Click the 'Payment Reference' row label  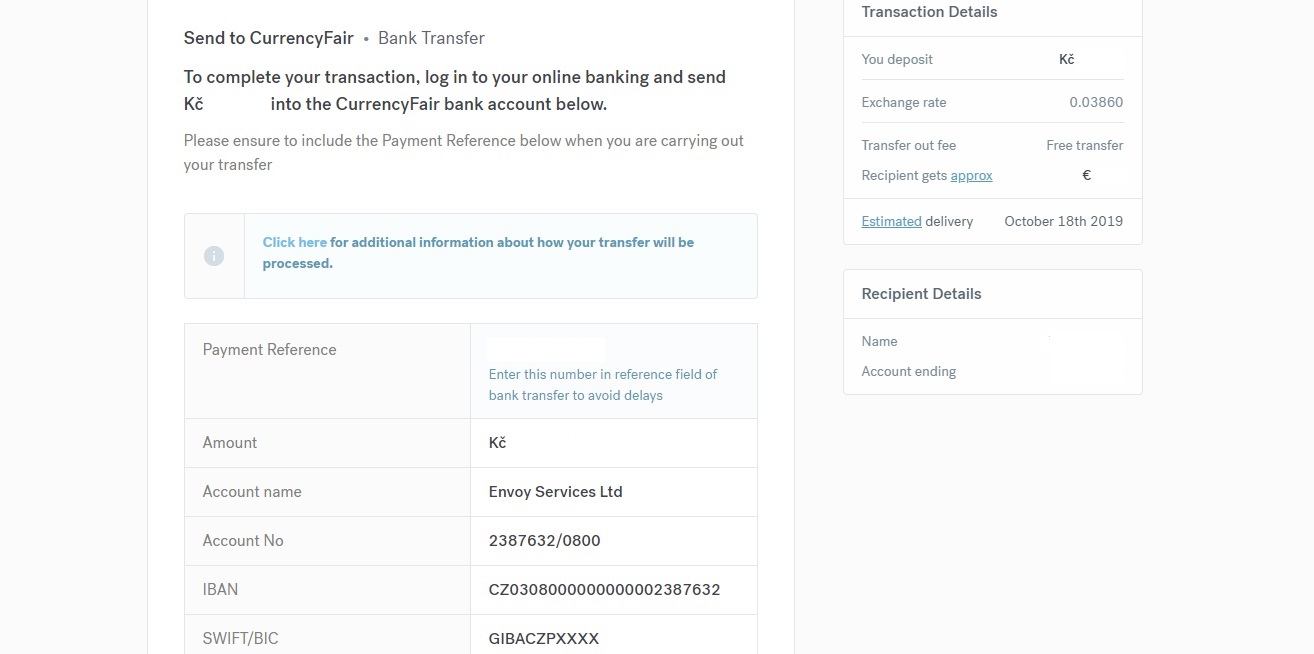[269, 349]
